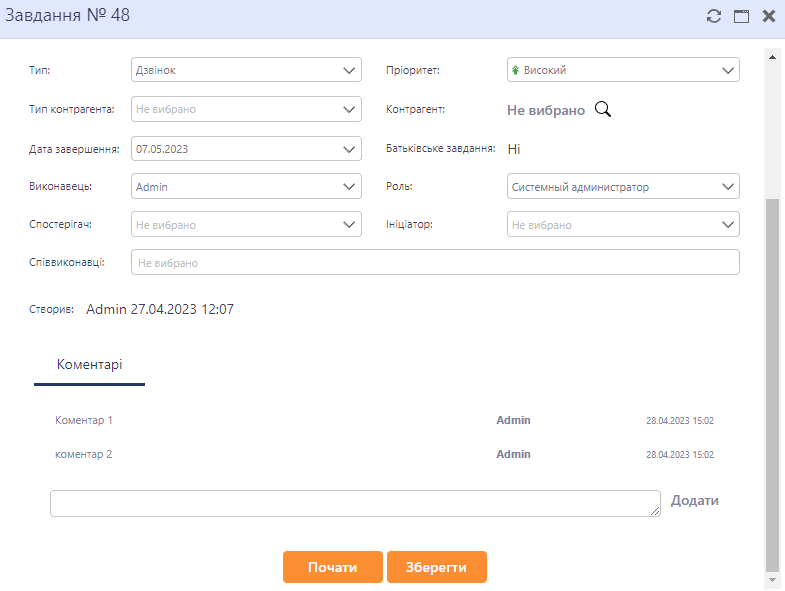The width and height of the screenshot is (785, 591).
Task: Open the Дата завершення date picker
Action: pos(246,148)
